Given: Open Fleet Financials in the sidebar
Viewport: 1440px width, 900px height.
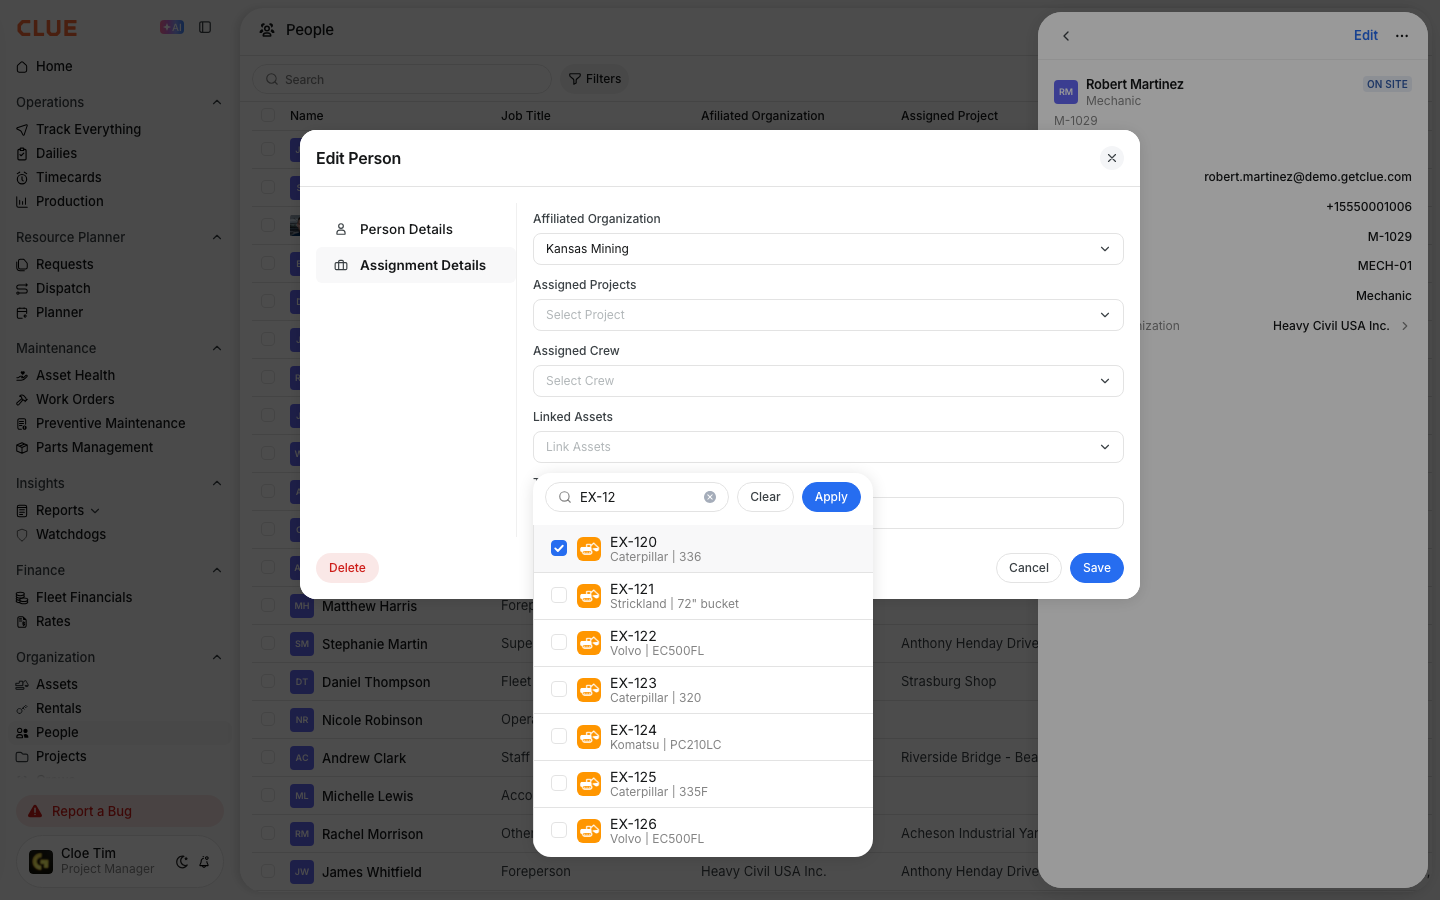Looking at the screenshot, I should tap(84, 597).
